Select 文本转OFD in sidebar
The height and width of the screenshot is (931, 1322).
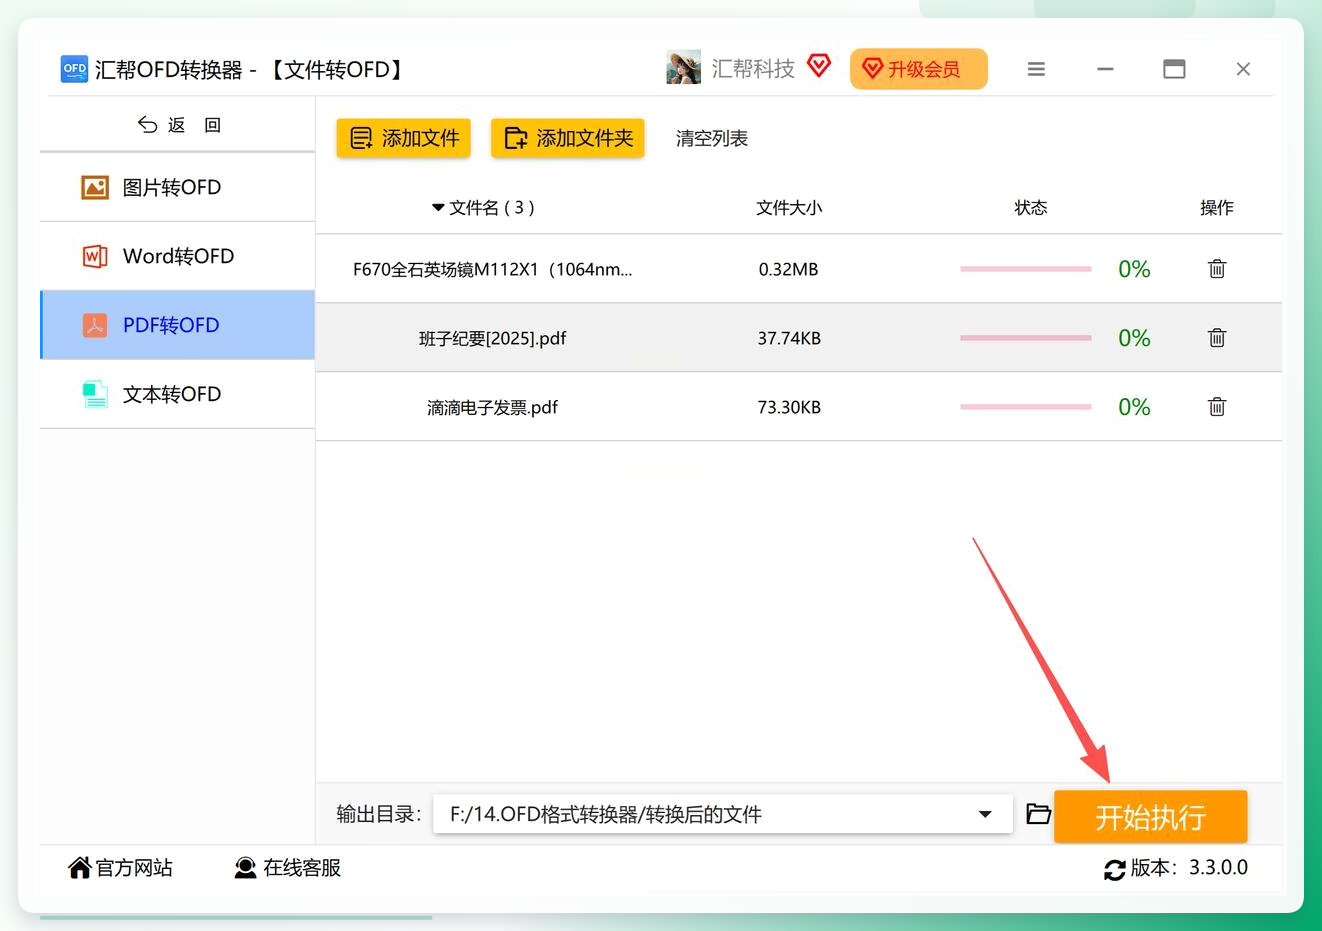(178, 394)
